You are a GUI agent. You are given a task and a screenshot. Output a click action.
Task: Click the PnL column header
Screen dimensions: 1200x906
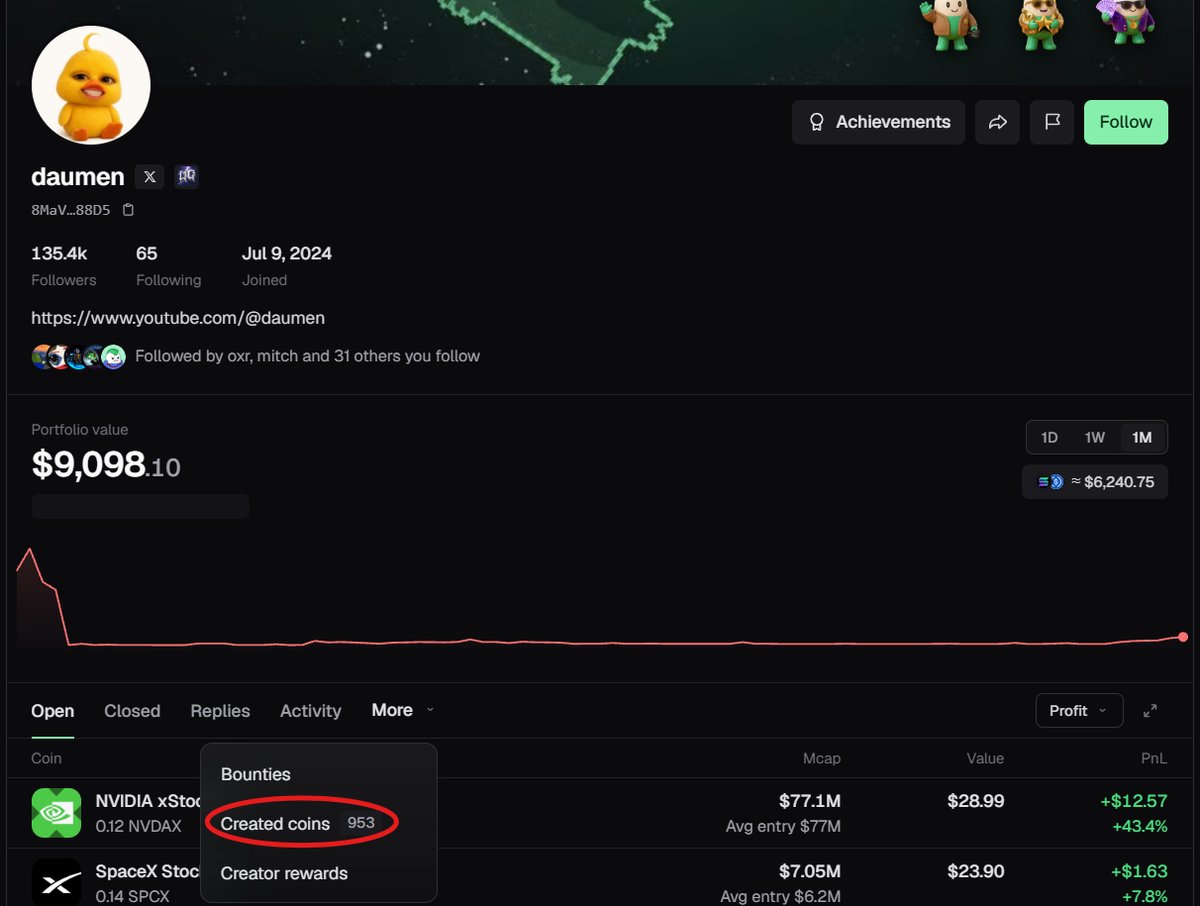pyautogui.click(x=1154, y=758)
